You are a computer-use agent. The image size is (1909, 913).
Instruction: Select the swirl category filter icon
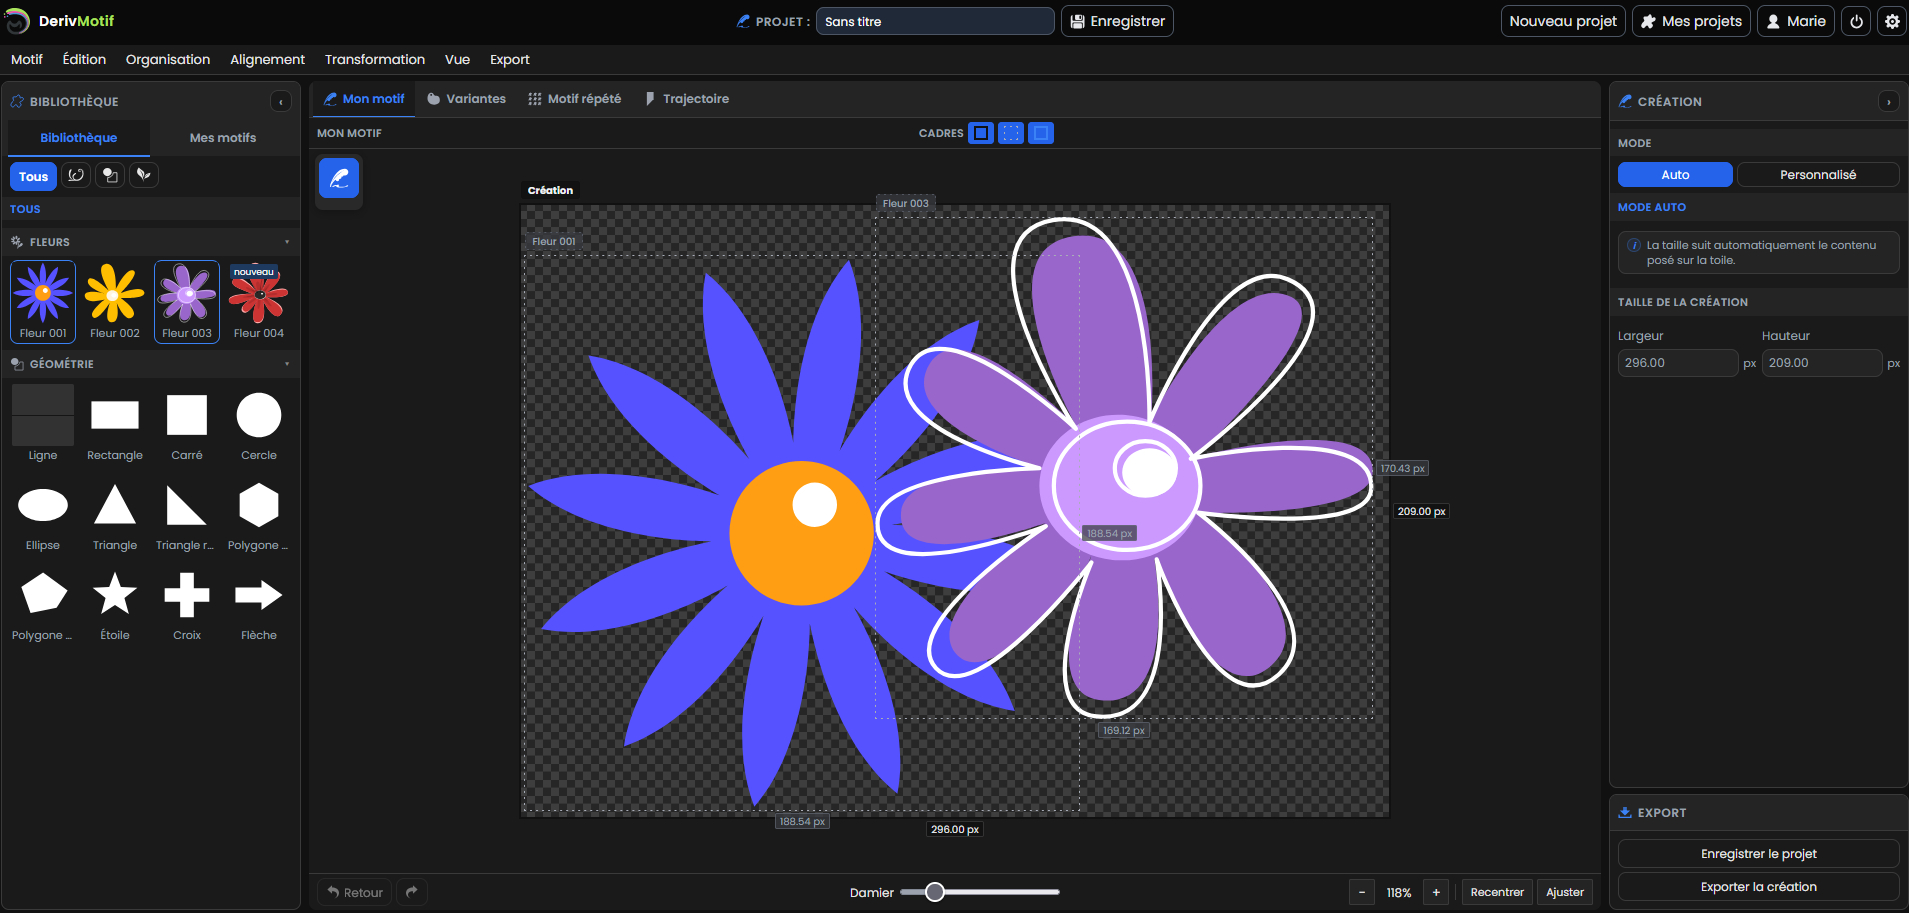click(76, 175)
